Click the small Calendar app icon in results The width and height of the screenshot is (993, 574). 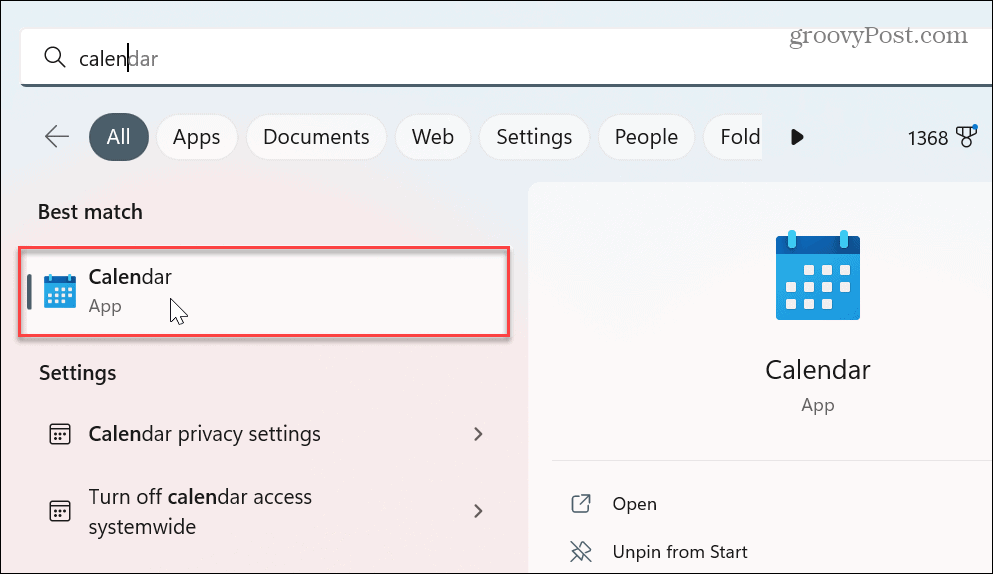(60, 291)
